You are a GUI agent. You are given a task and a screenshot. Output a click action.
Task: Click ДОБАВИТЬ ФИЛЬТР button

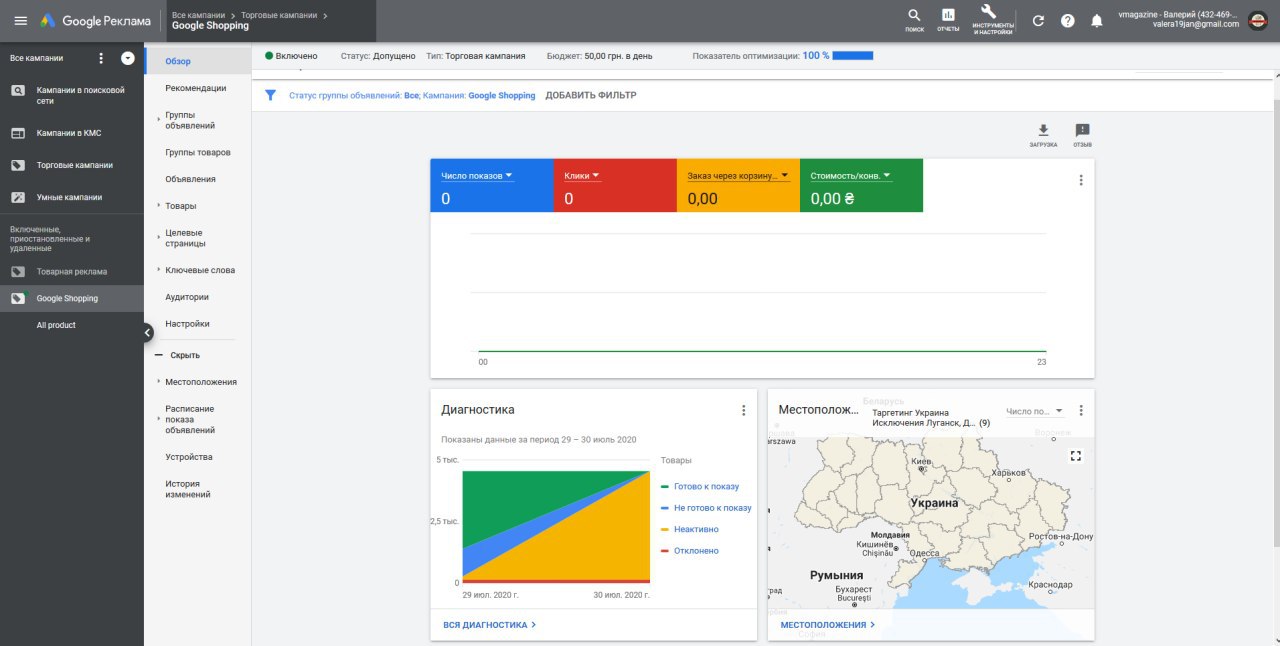591,95
